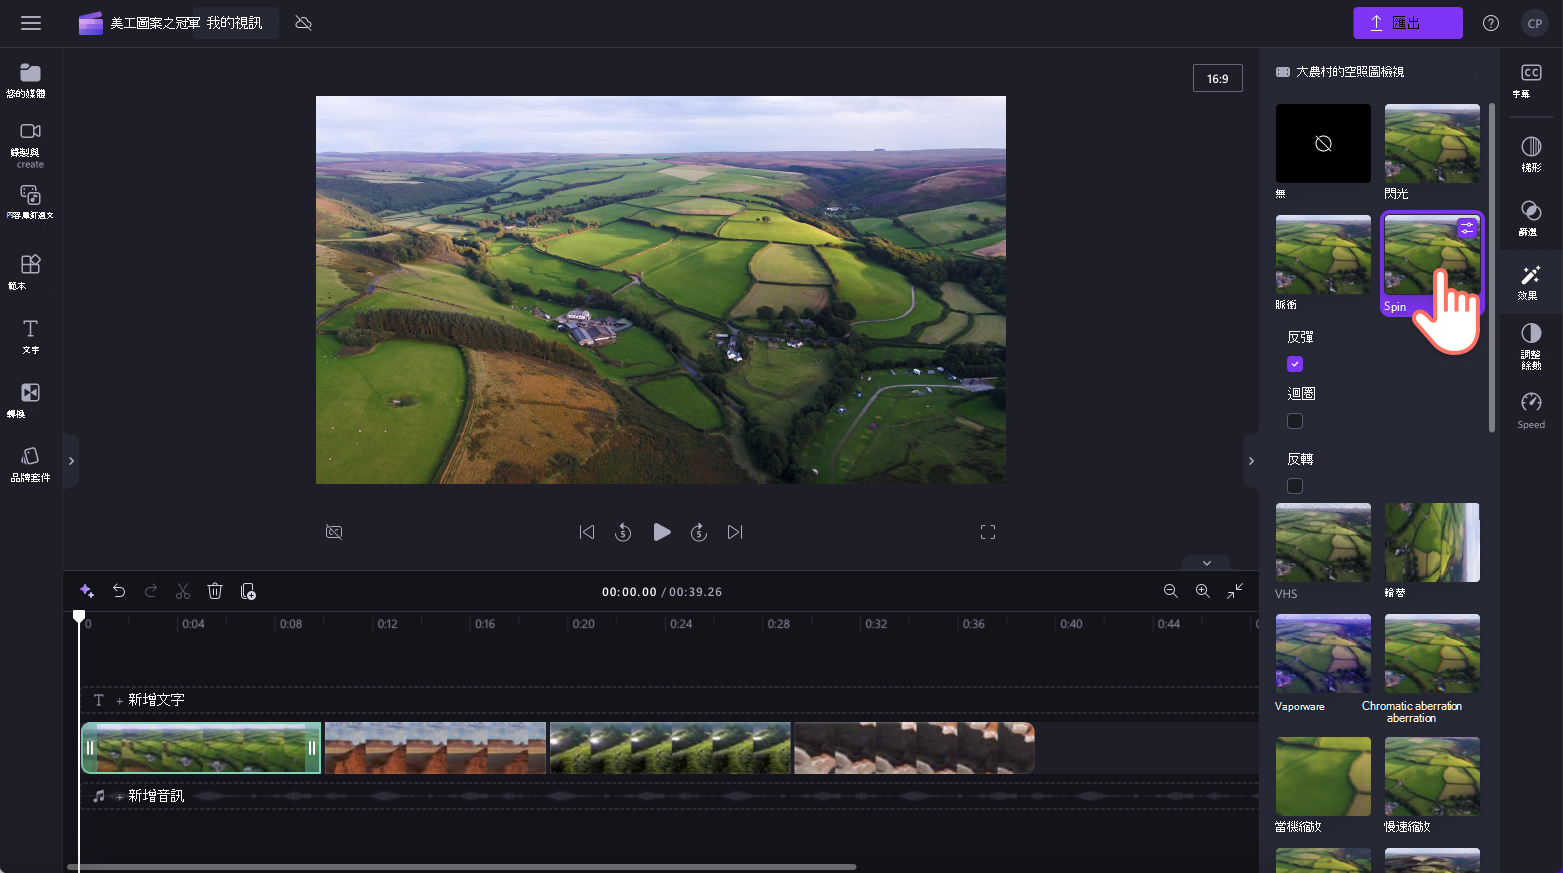
Task: Apply the Vaporware effect
Action: (1323, 654)
